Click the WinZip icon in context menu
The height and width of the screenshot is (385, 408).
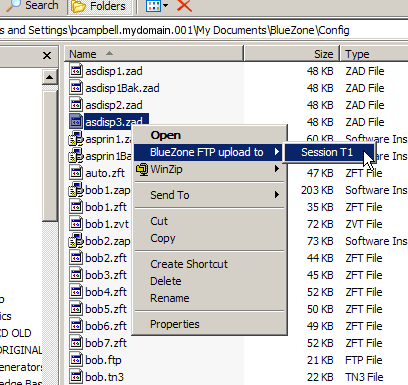(x=142, y=169)
